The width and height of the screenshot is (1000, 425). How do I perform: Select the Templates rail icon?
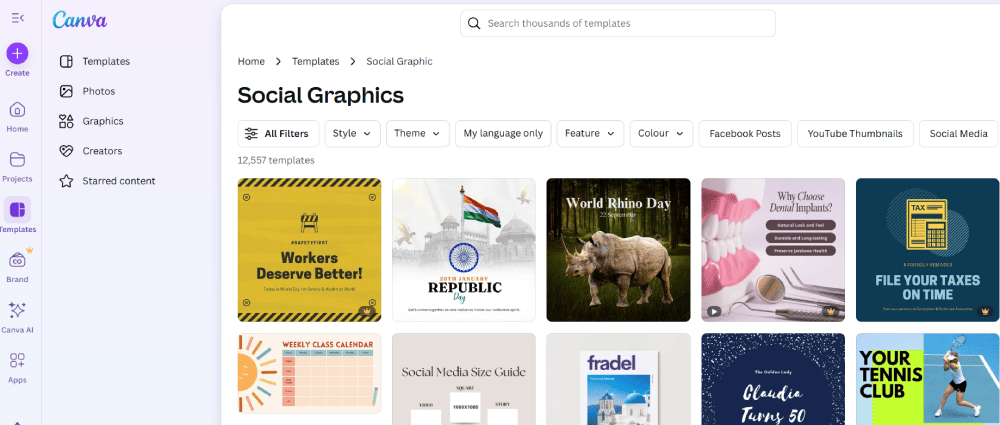pos(17,209)
